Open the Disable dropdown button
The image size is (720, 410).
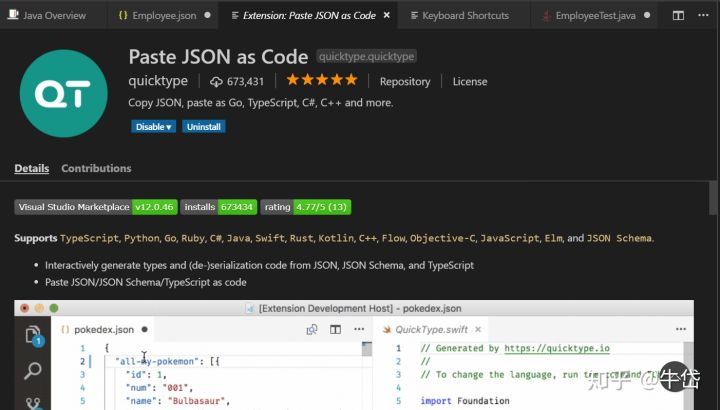[153, 127]
